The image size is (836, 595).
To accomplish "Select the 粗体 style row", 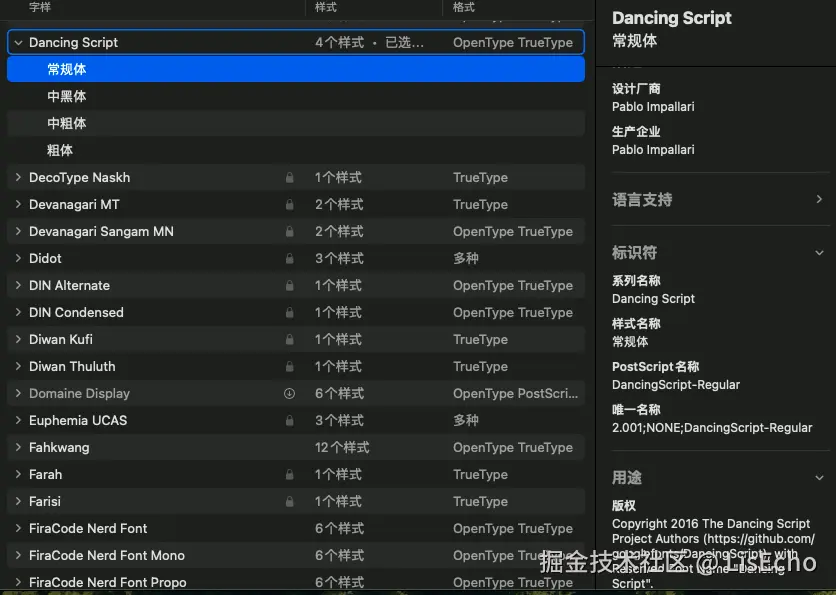I will [296, 150].
